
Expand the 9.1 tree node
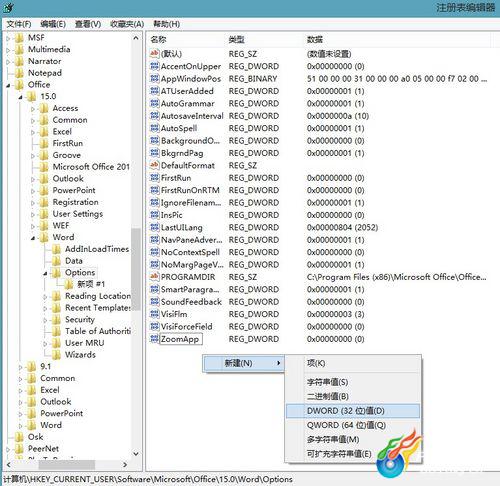pyautogui.click(x=20, y=367)
